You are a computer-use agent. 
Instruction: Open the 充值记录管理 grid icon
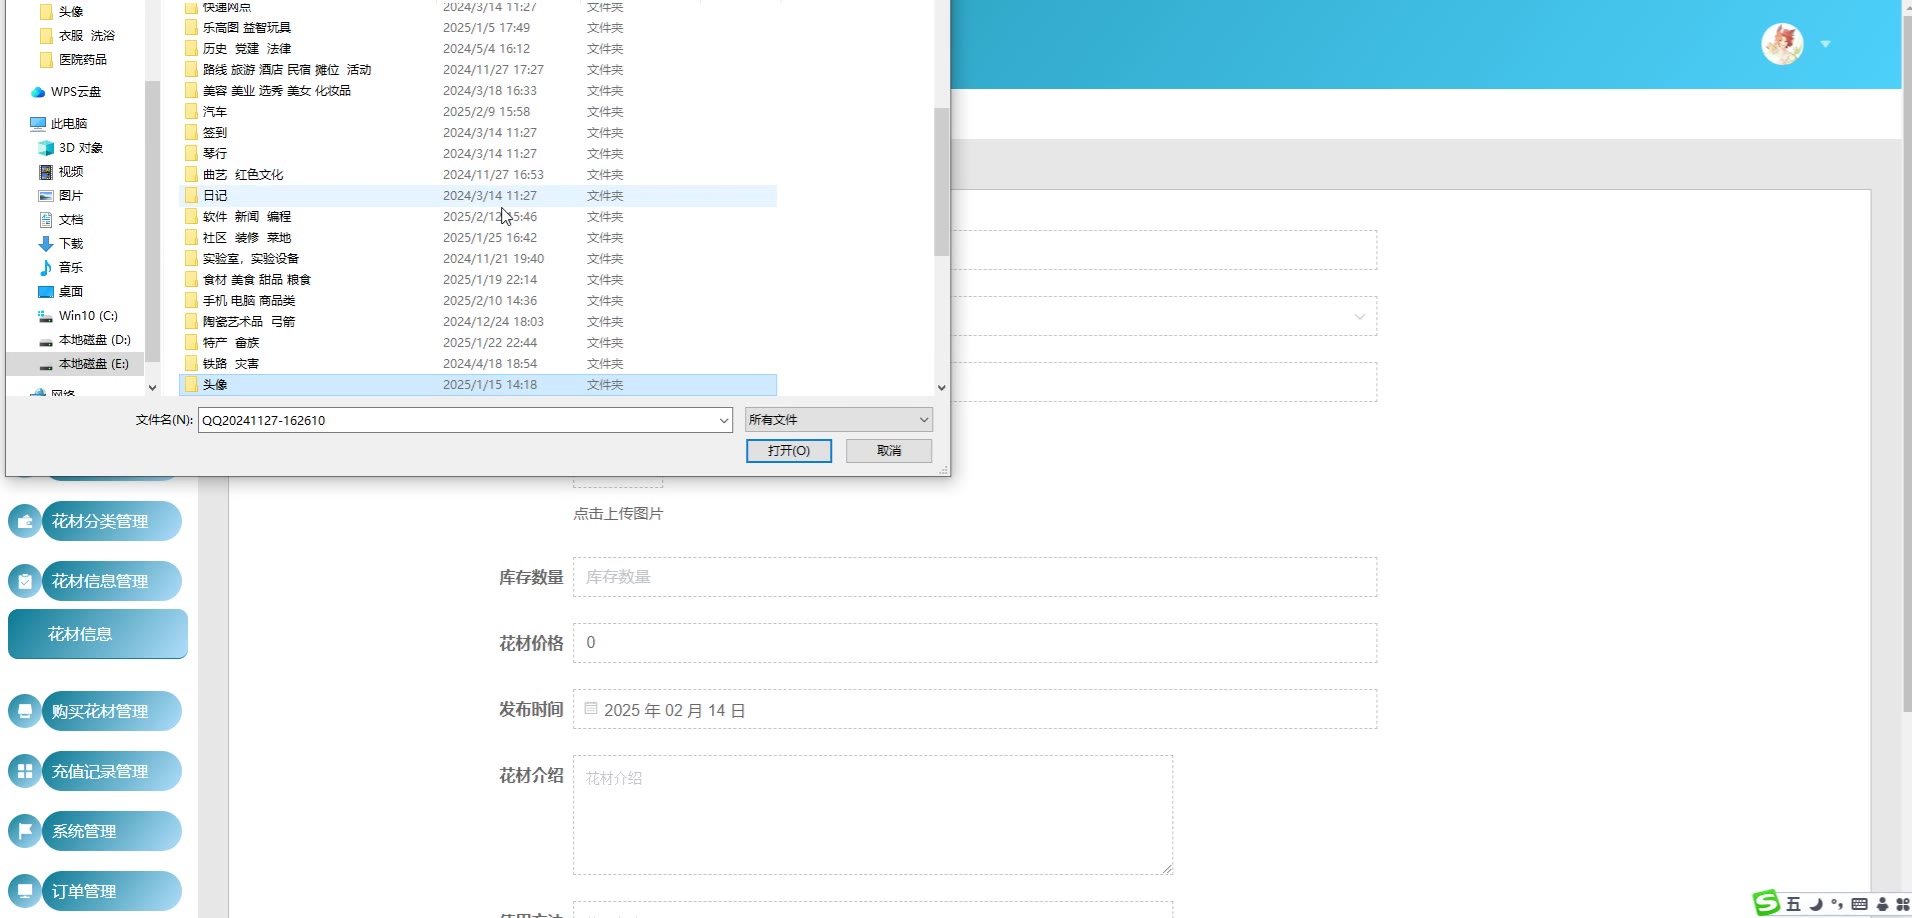(25, 771)
